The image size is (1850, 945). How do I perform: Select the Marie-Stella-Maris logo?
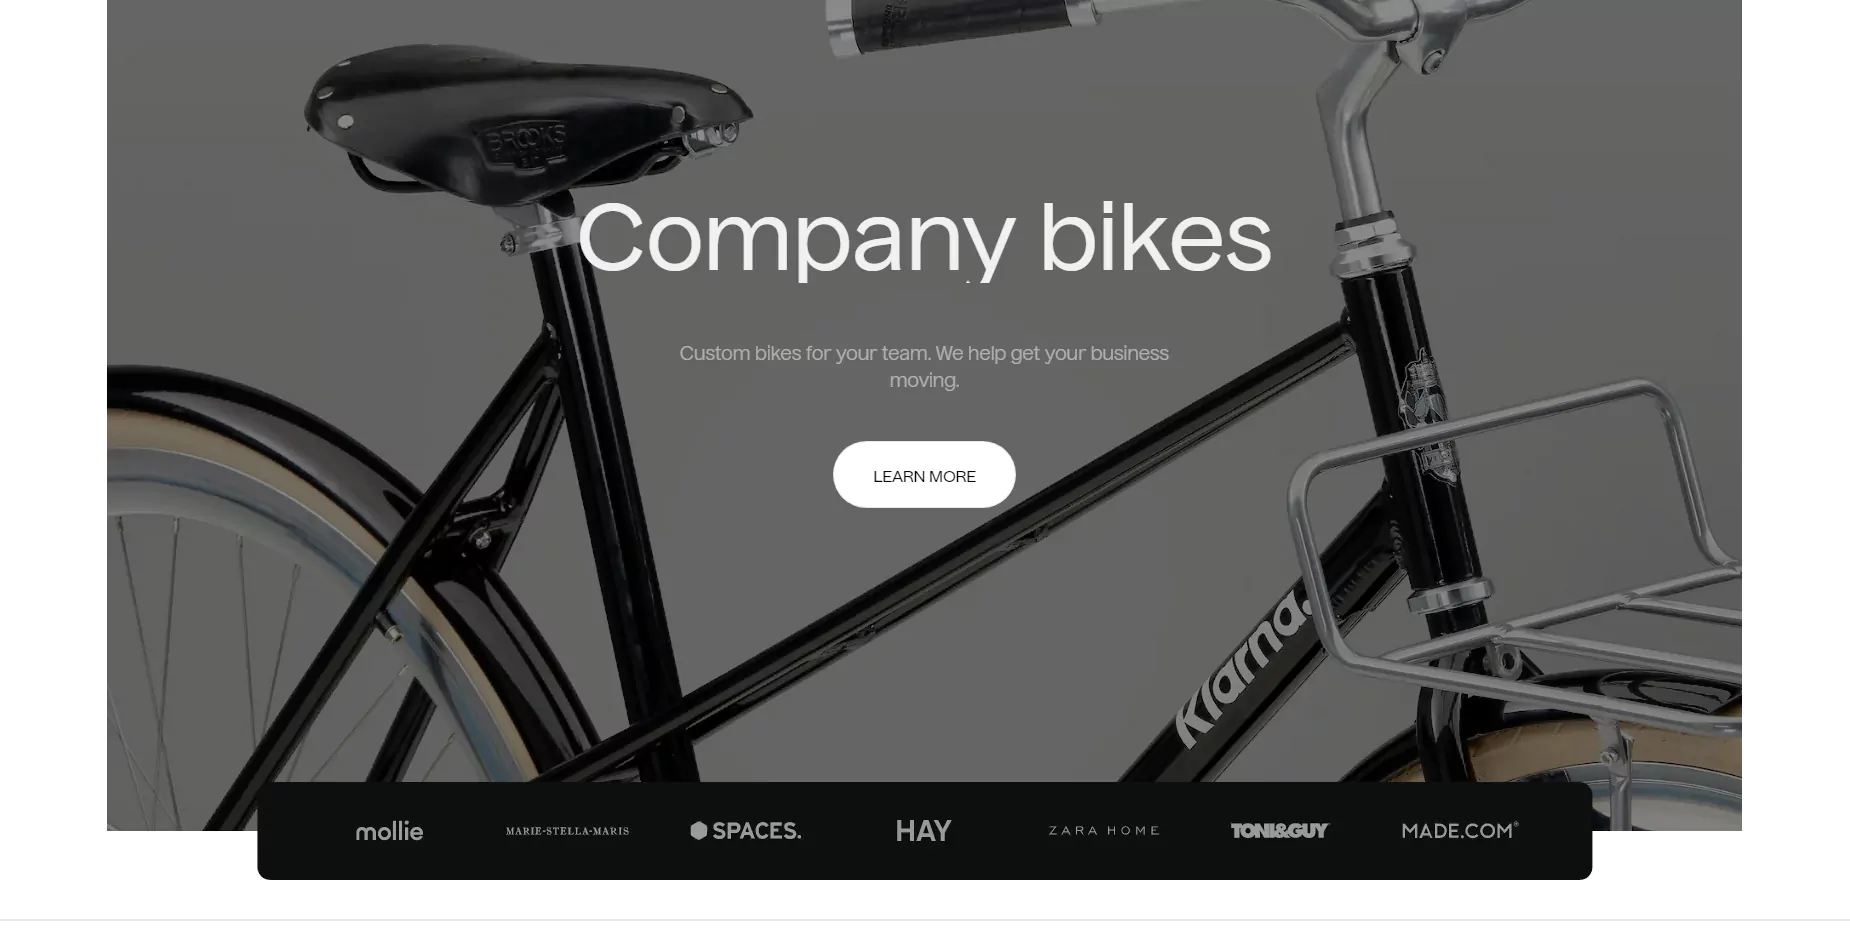[x=567, y=831]
